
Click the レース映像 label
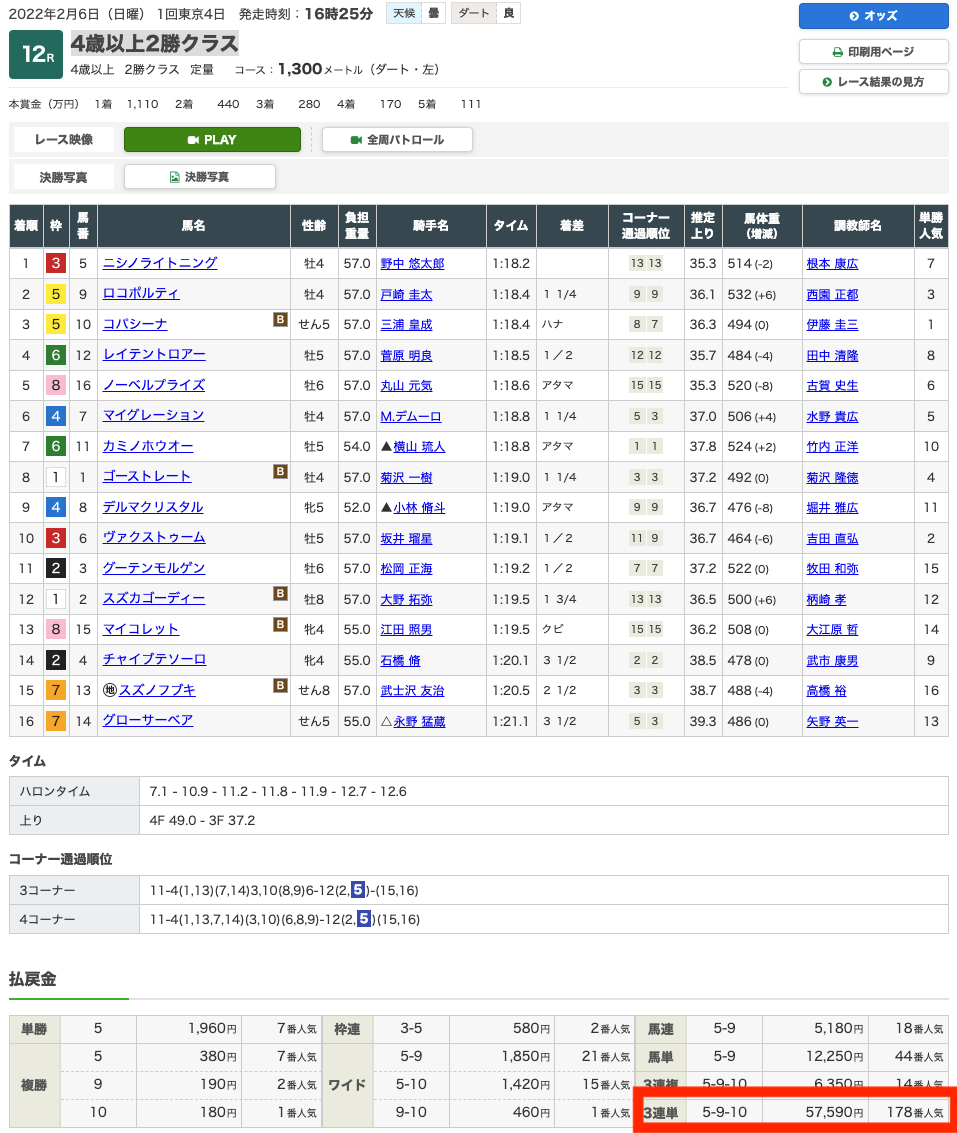pyautogui.click(x=64, y=139)
